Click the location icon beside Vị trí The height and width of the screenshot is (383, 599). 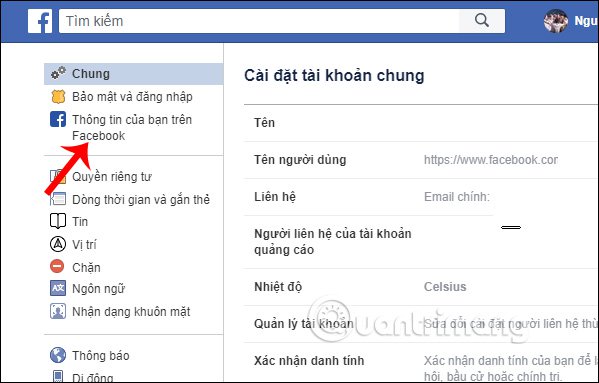[58, 244]
